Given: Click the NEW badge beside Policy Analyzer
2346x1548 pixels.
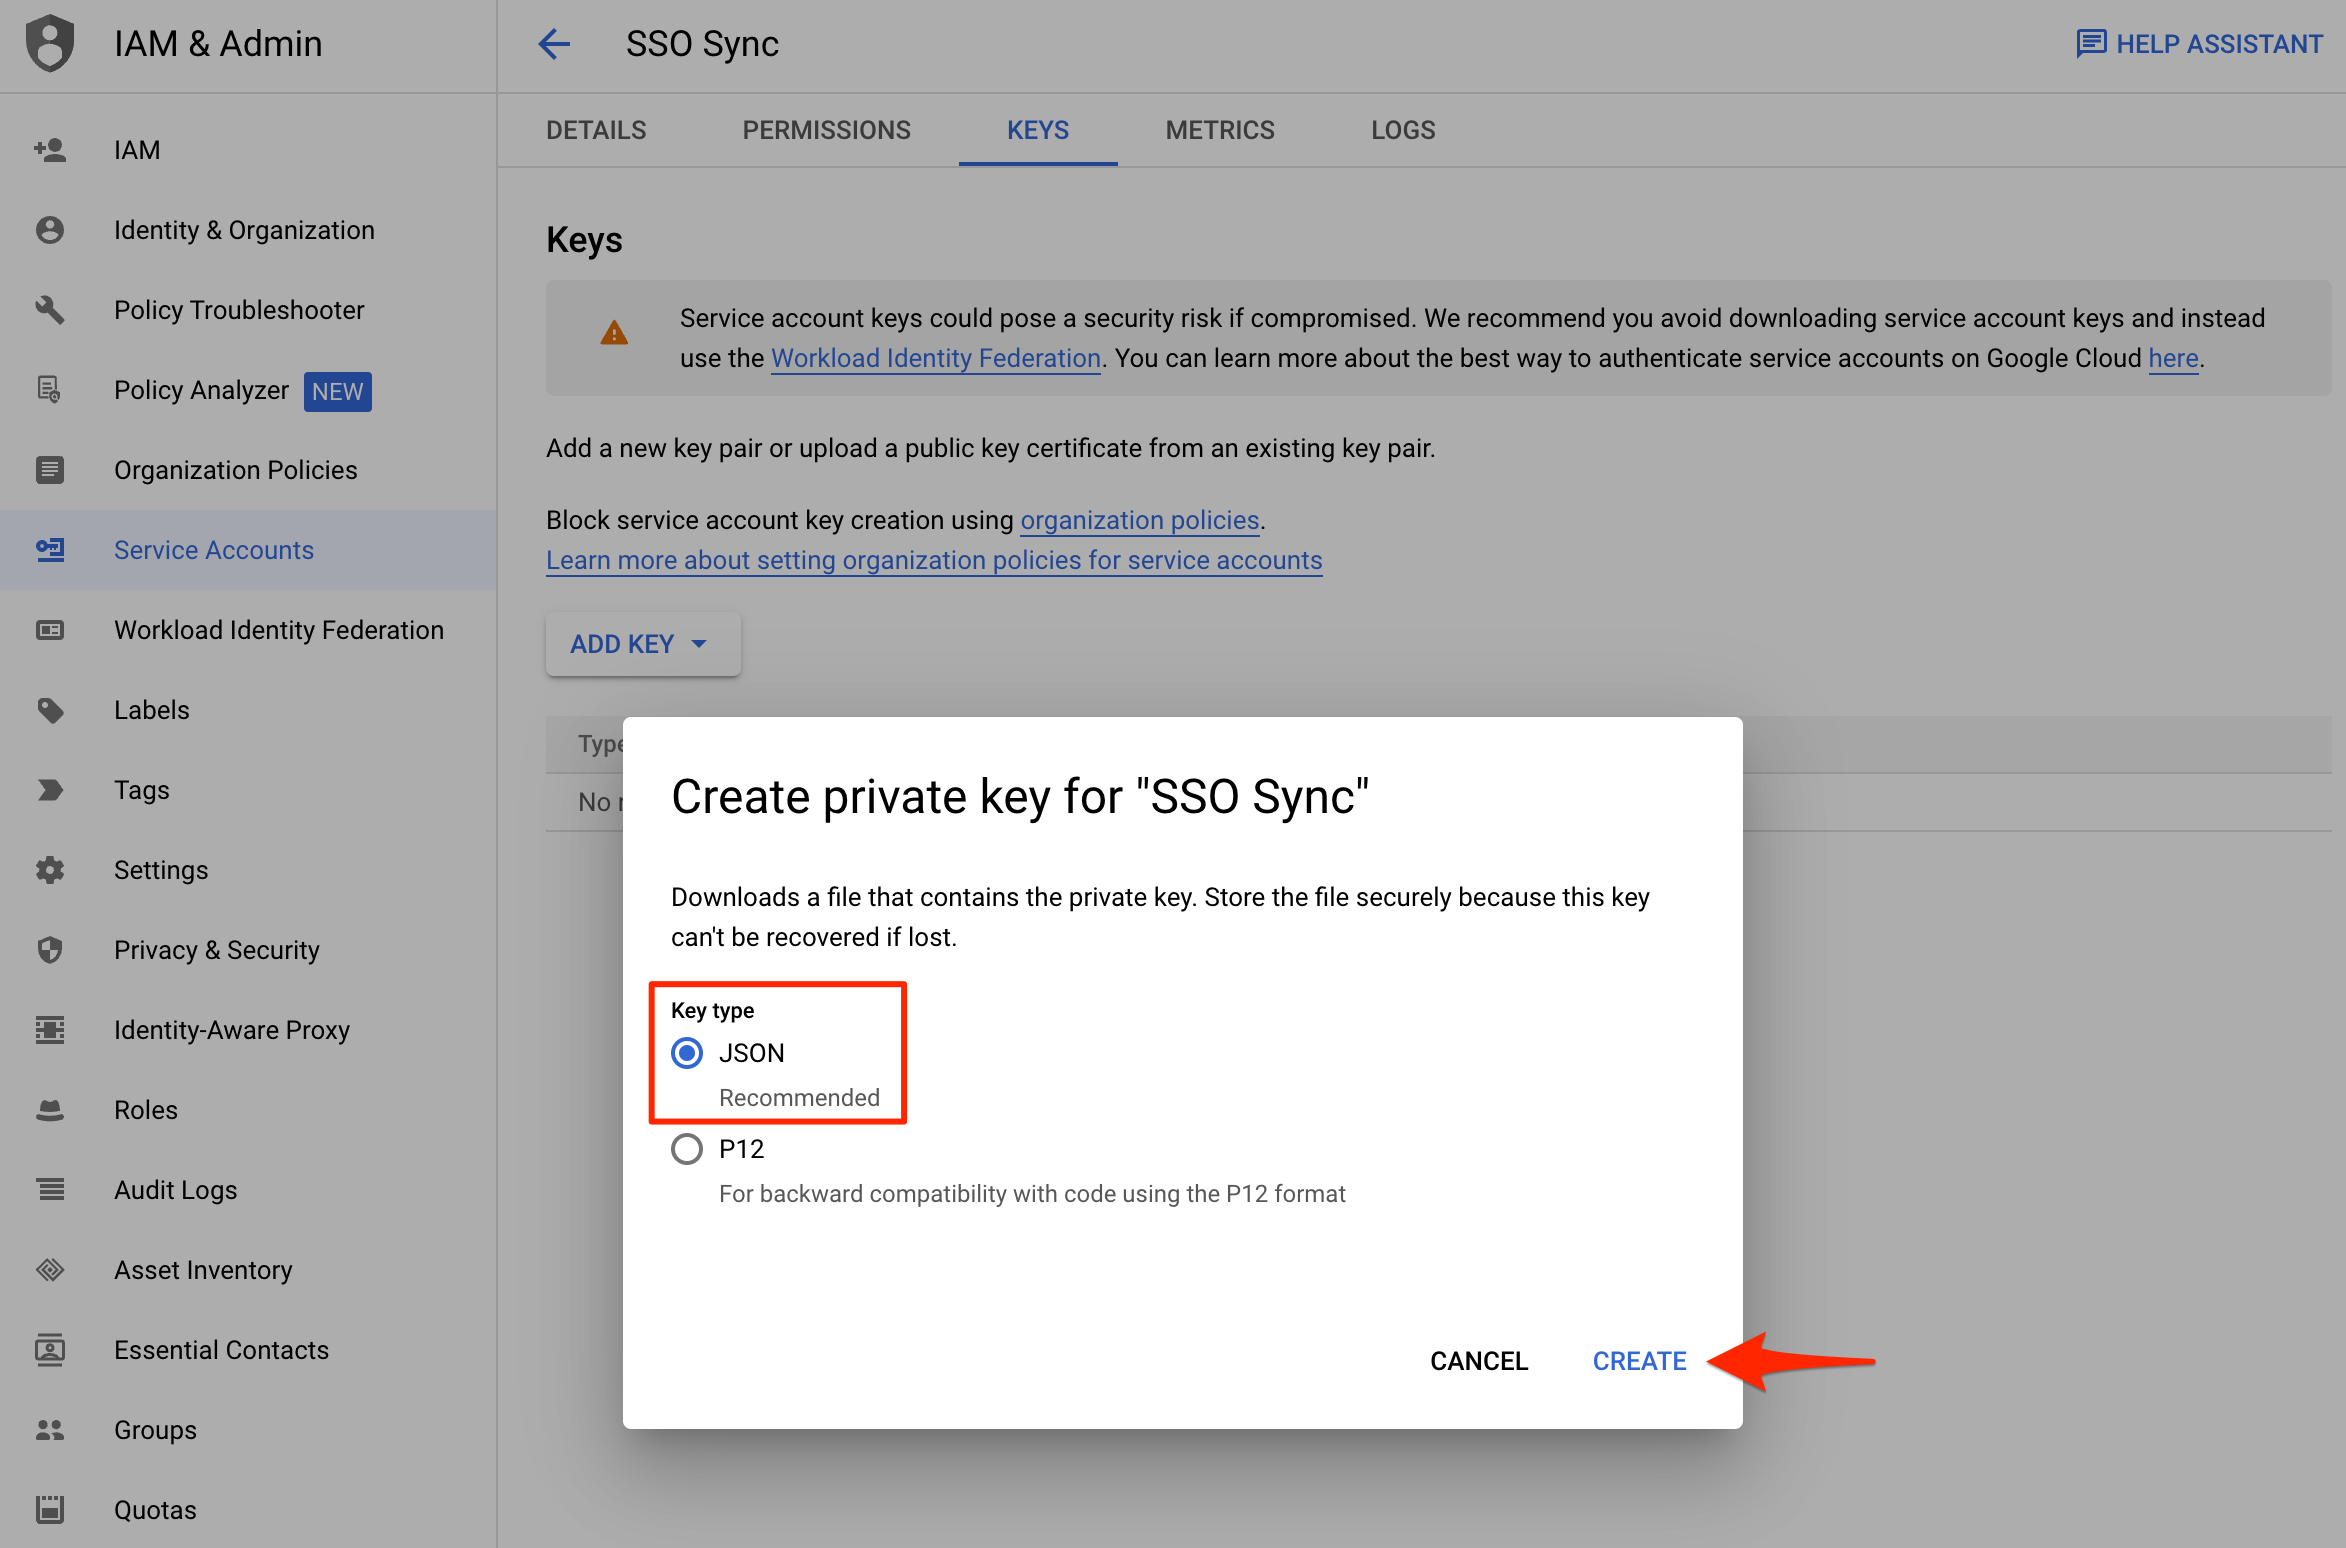Looking at the screenshot, I should [338, 391].
